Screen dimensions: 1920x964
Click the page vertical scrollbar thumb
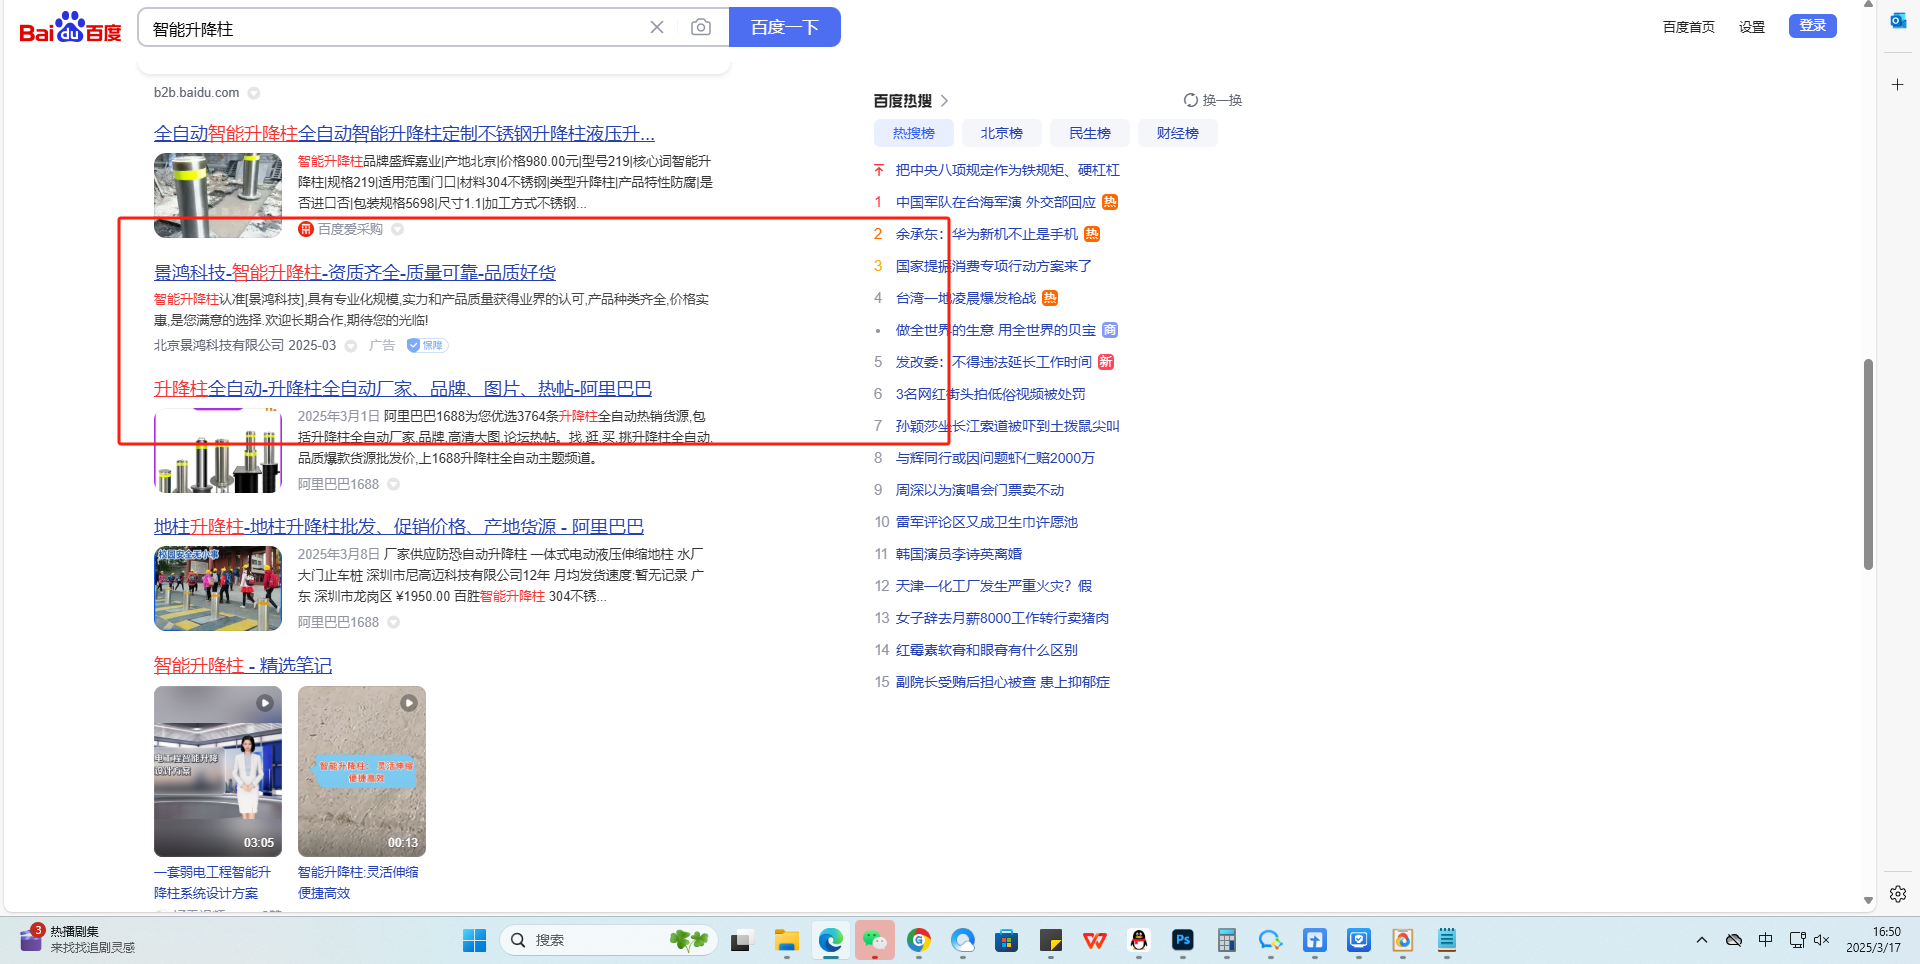pos(1868,465)
